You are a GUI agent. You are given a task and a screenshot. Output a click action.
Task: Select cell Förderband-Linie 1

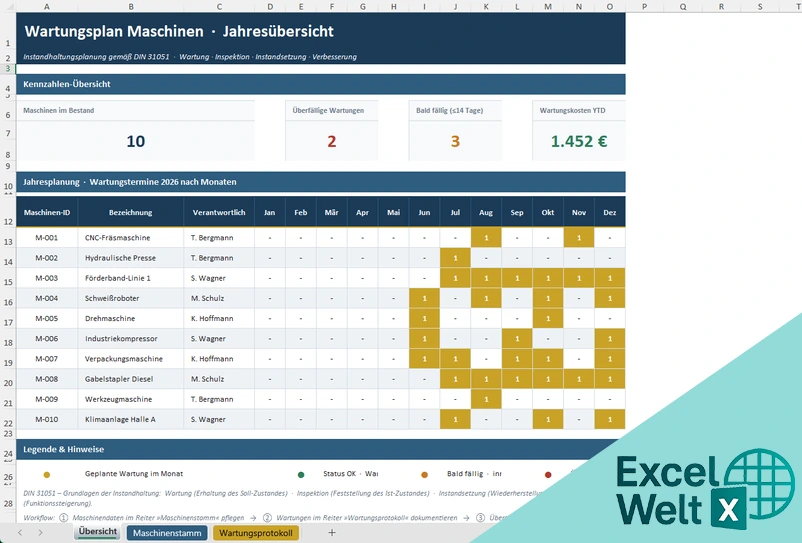pos(130,278)
